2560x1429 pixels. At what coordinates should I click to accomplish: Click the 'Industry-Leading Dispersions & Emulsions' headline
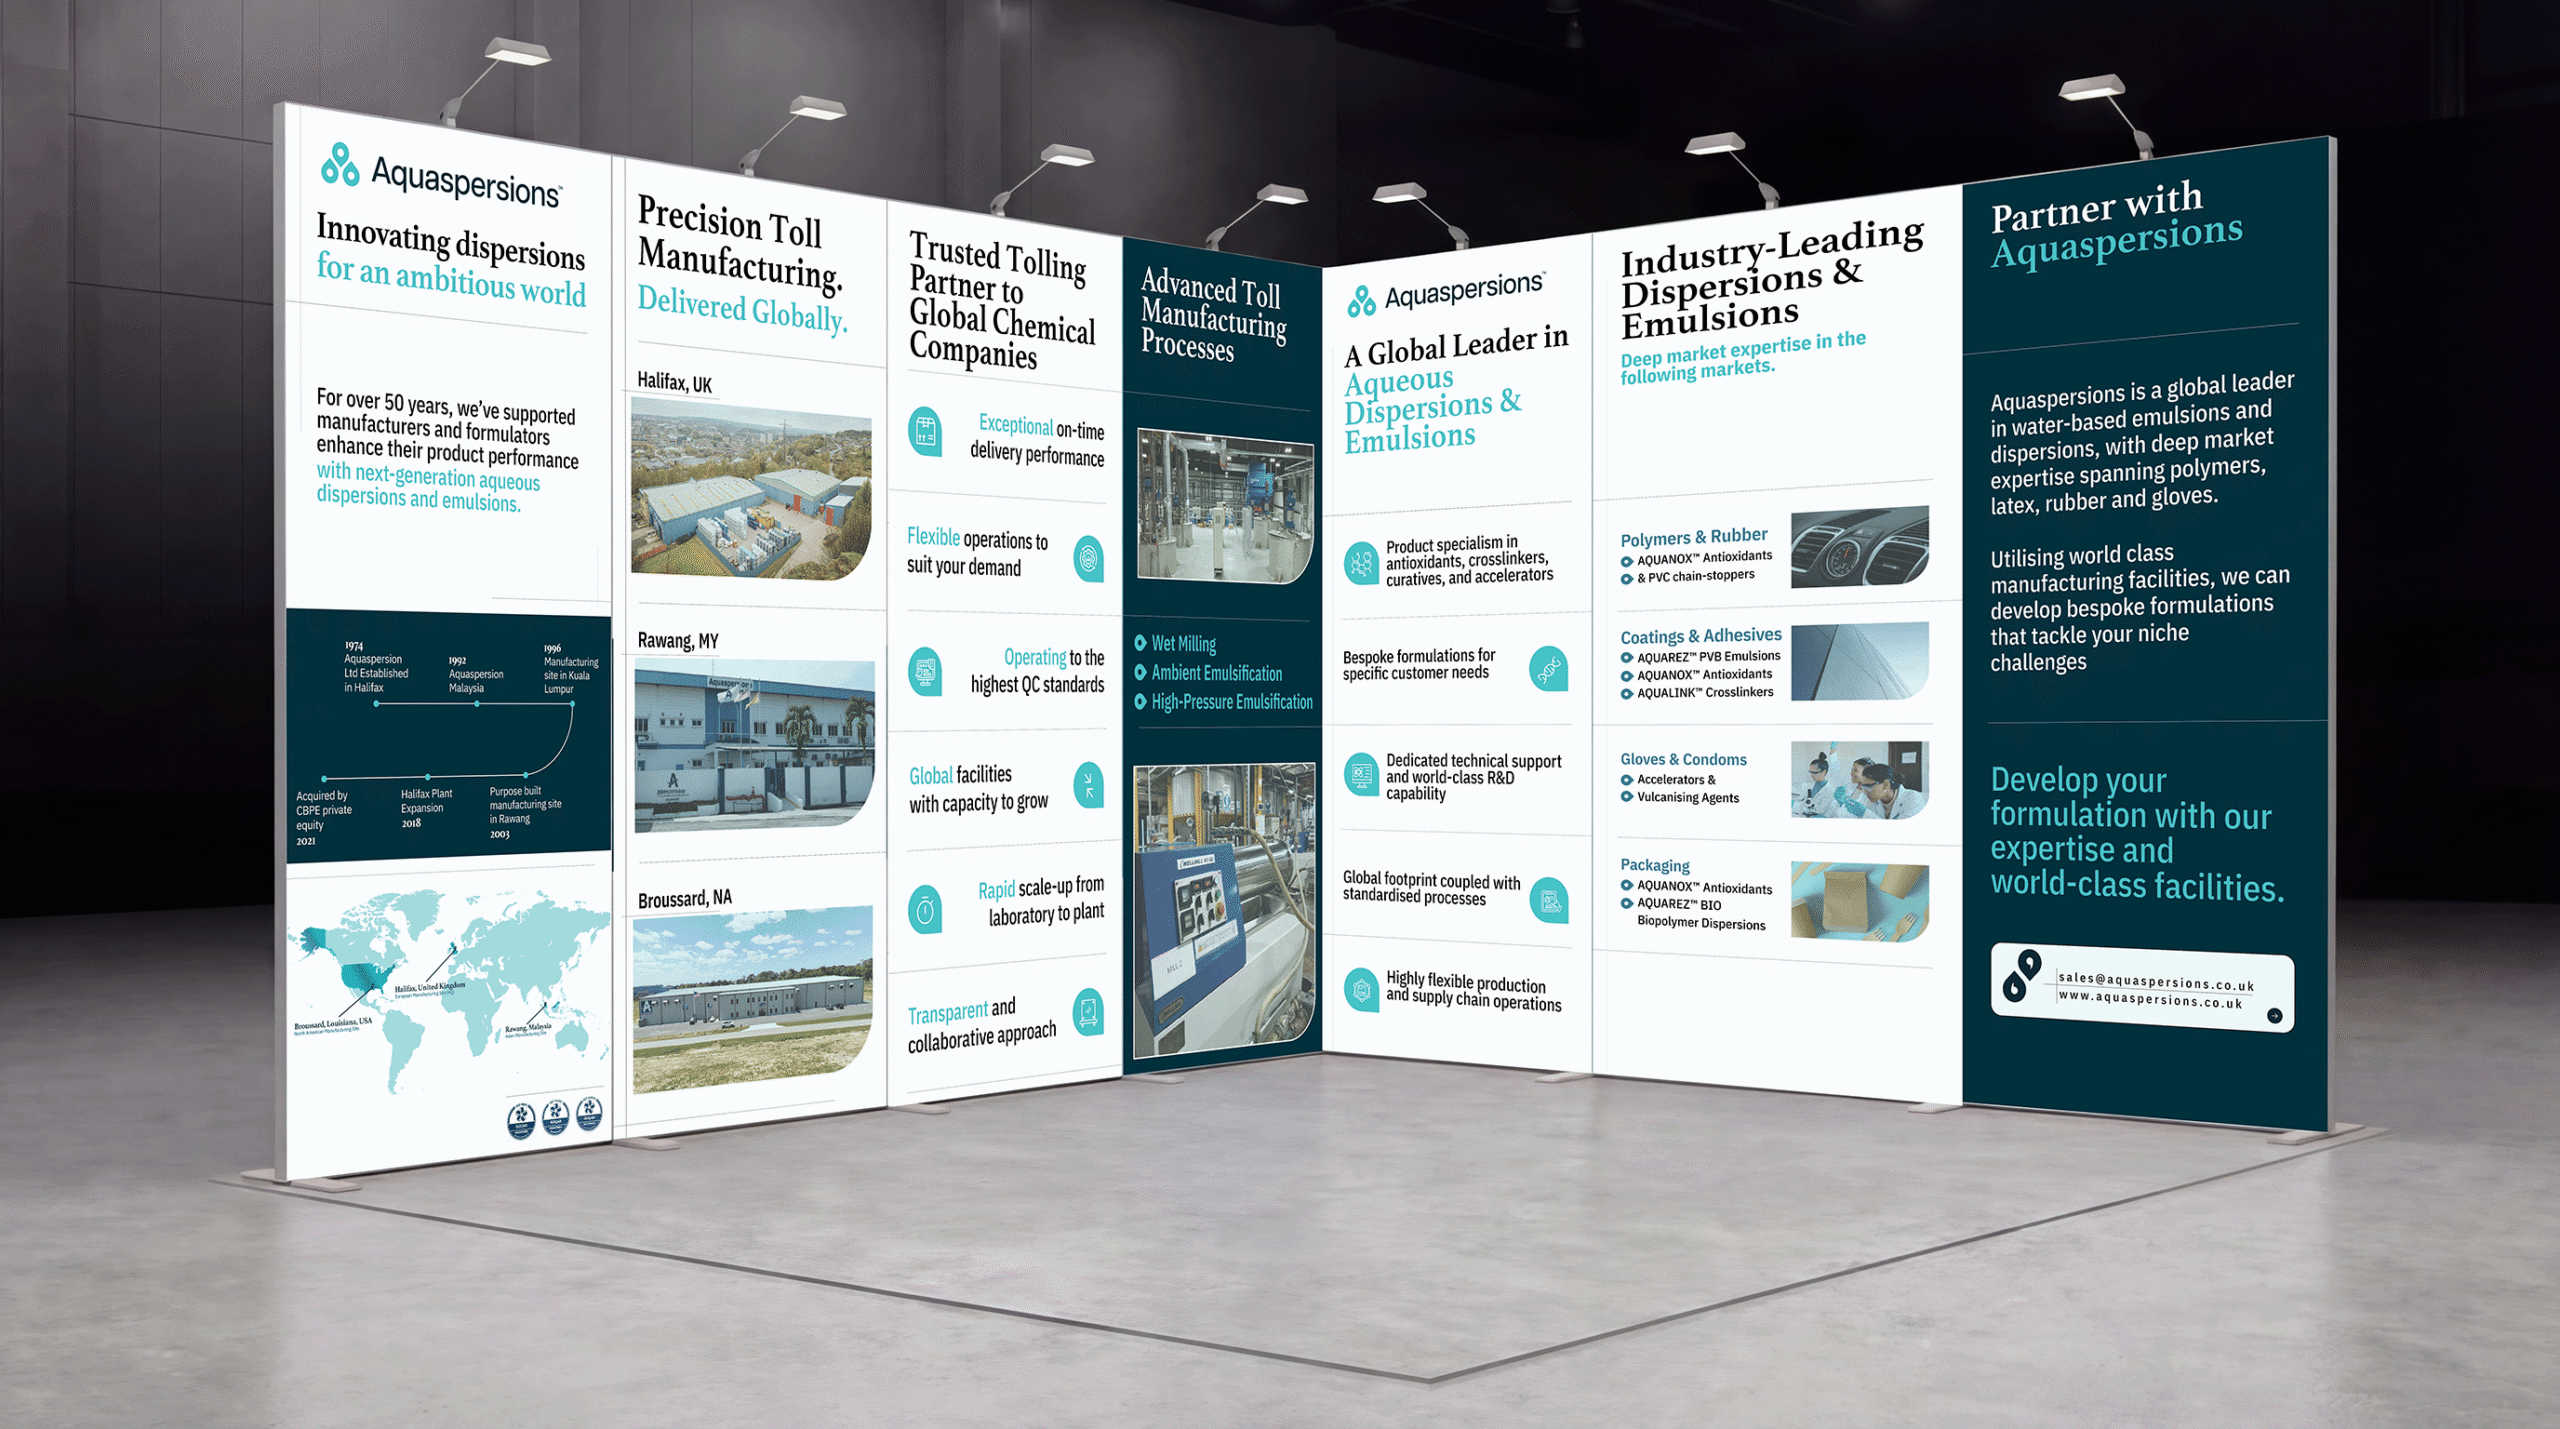tap(1772, 280)
